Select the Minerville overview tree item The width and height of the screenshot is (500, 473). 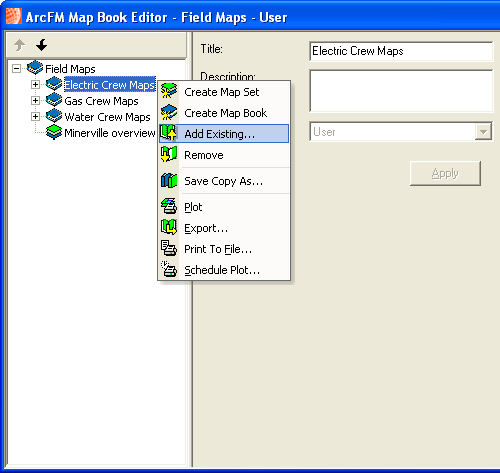pyautogui.click(x=110, y=133)
